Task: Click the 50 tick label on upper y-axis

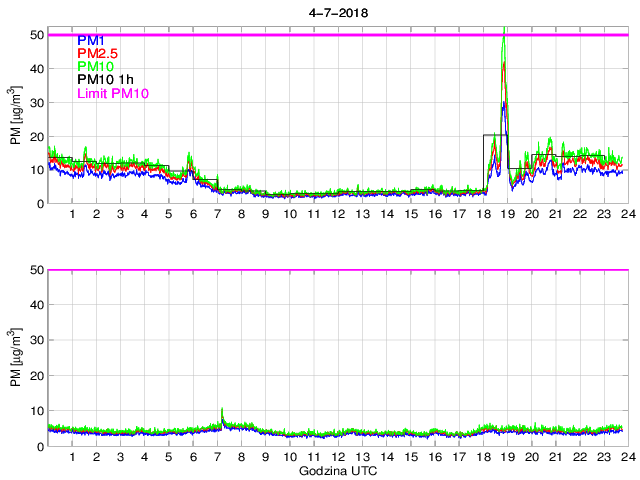Action: click(x=35, y=35)
